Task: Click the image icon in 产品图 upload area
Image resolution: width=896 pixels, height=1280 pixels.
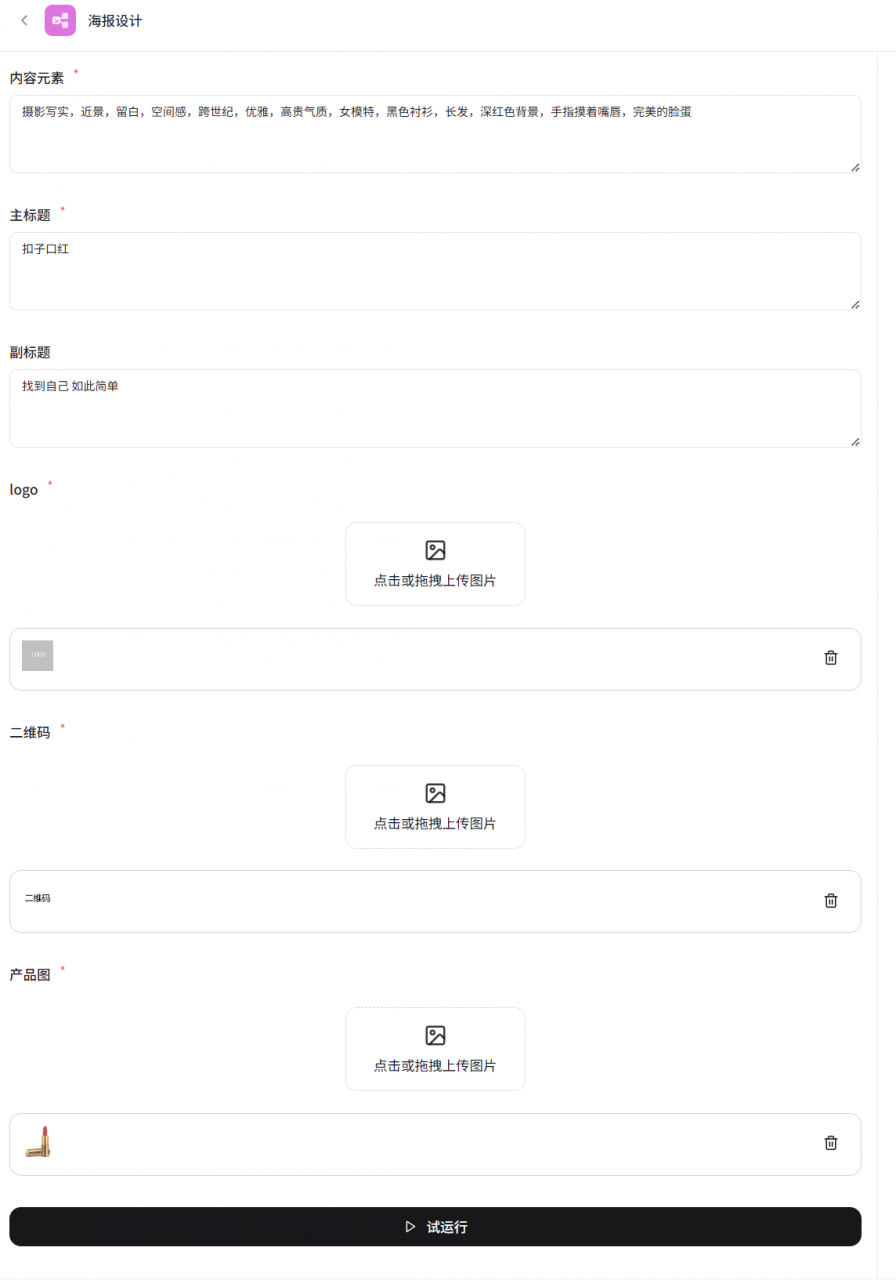Action: click(435, 1035)
